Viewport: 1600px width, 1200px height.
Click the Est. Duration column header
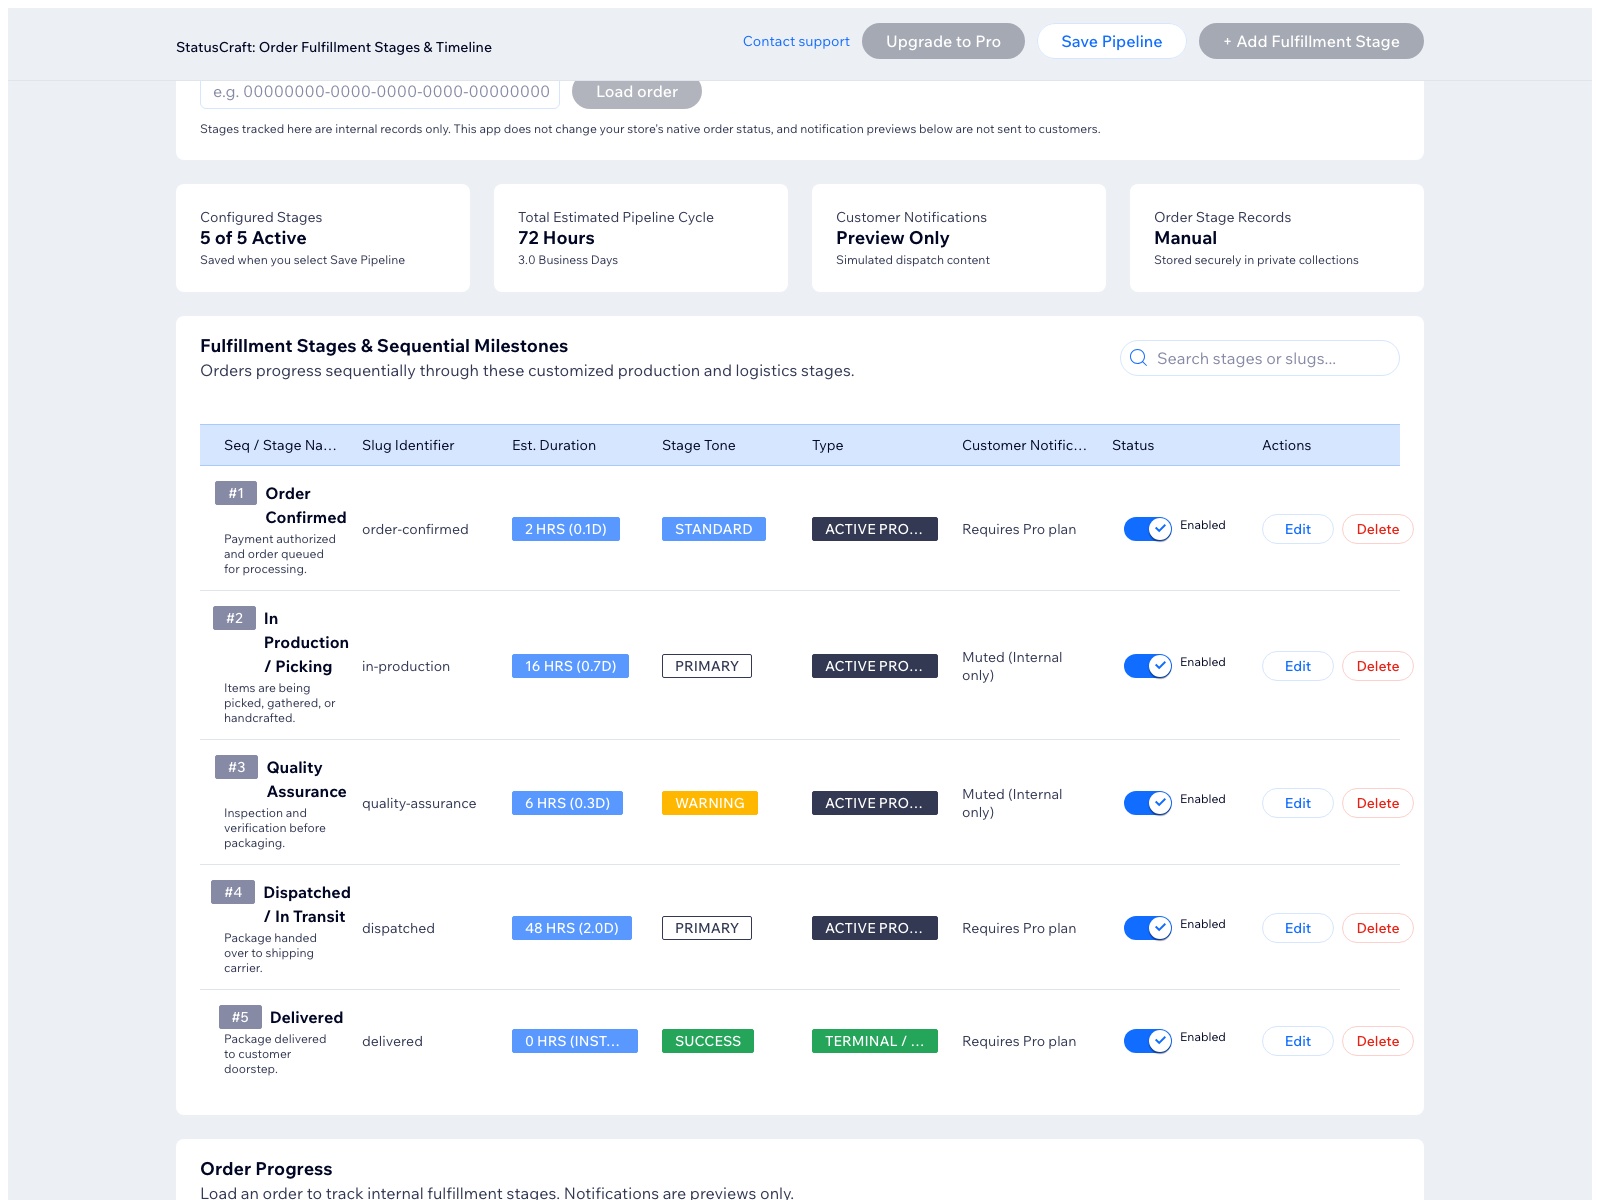554,445
